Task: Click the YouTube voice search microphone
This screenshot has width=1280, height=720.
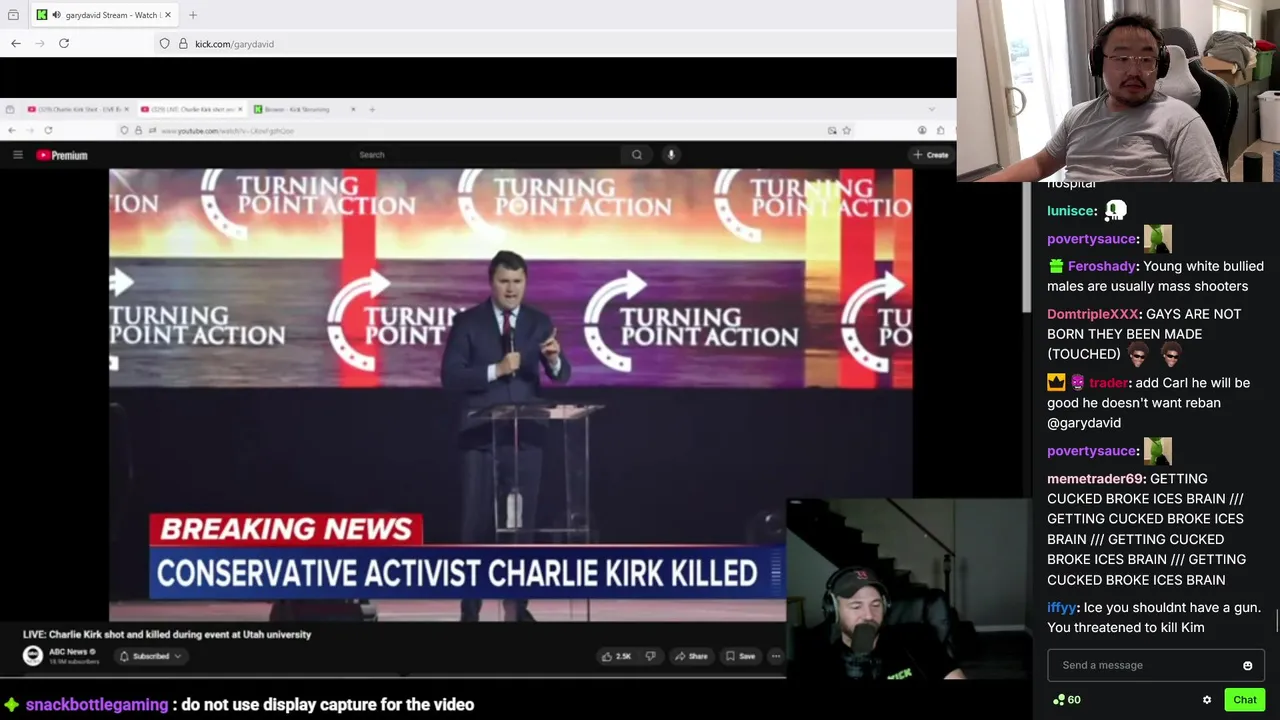Action: (671, 155)
